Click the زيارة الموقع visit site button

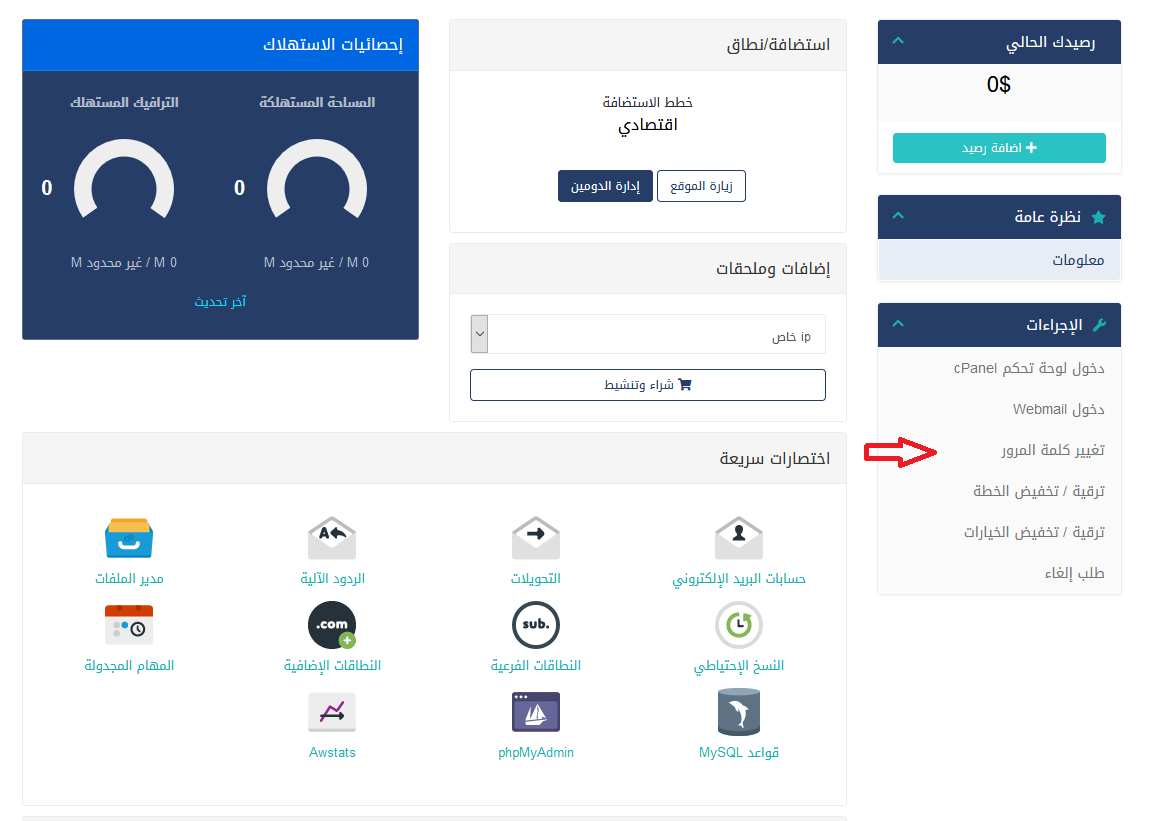click(701, 185)
